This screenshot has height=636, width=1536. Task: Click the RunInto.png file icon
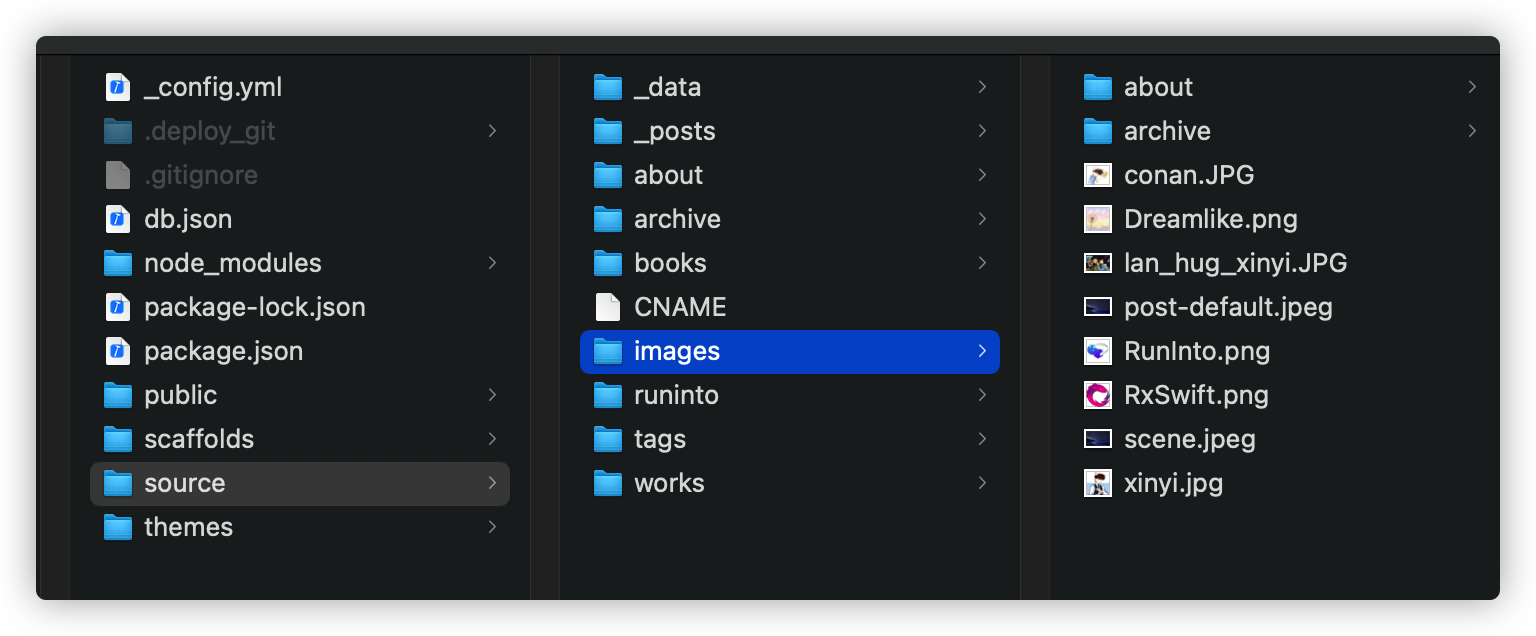coord(1098,351)
